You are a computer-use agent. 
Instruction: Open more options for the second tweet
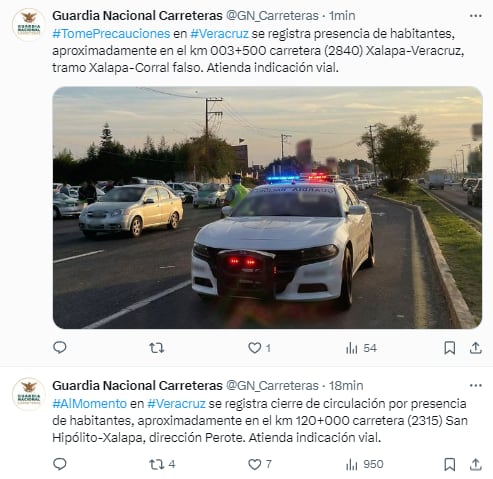(476, 385)
